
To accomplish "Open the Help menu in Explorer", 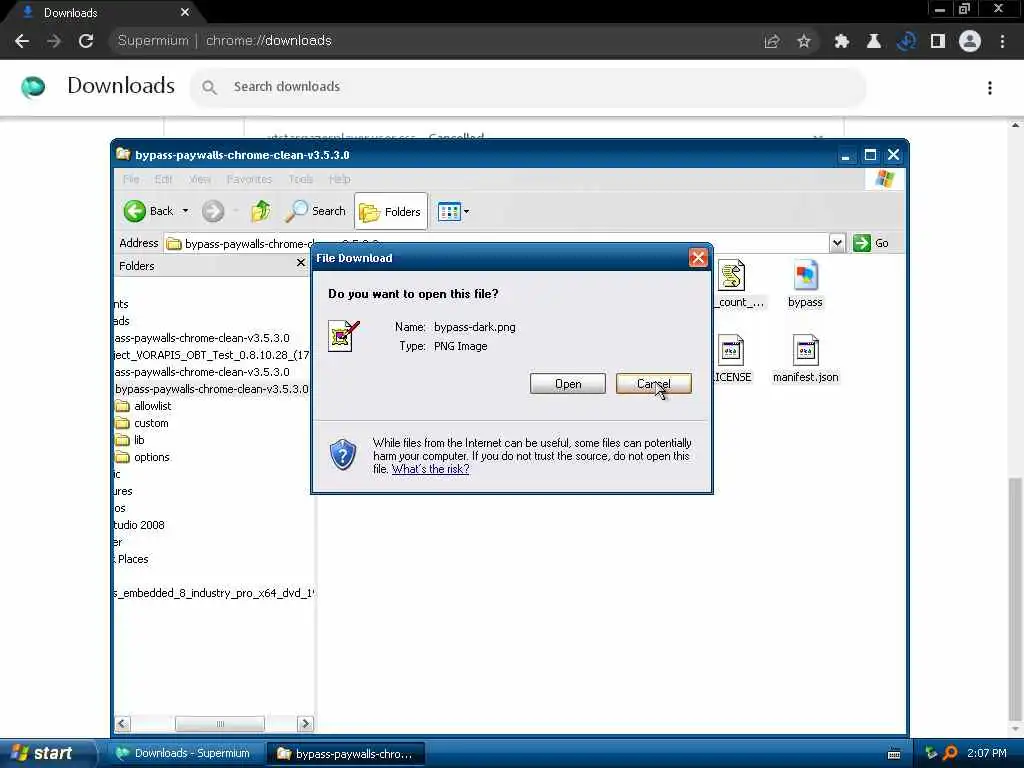I will (x=339, y=179).
